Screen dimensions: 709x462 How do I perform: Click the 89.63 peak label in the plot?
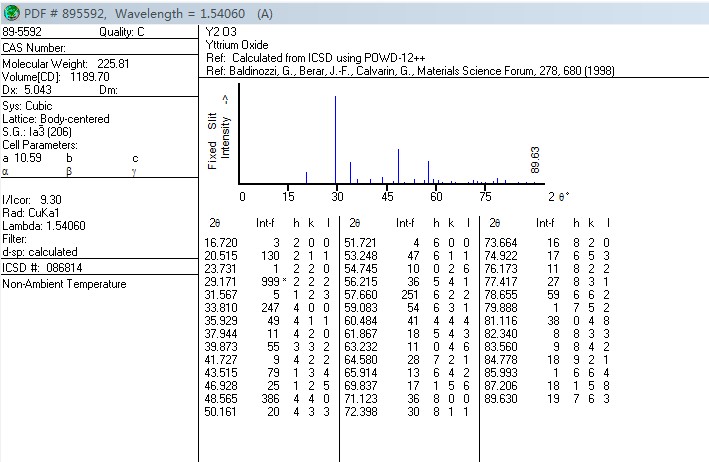(535, 160)
